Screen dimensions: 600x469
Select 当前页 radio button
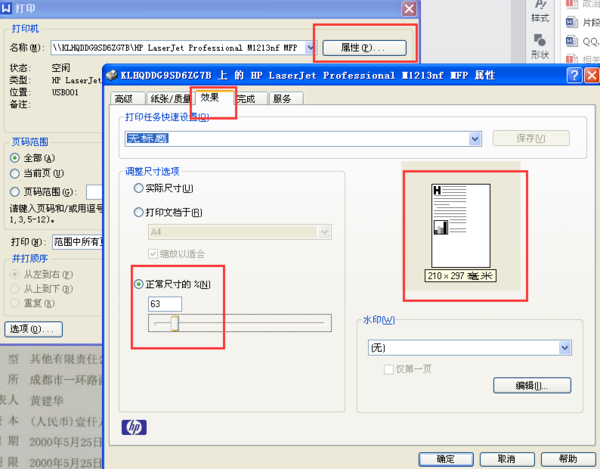15,174
